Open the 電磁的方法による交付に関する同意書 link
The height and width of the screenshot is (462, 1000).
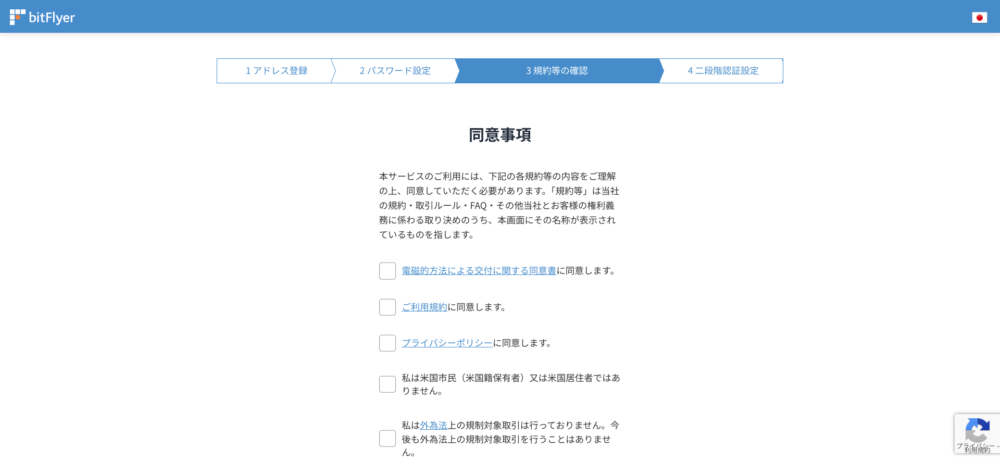click(479, 271)
